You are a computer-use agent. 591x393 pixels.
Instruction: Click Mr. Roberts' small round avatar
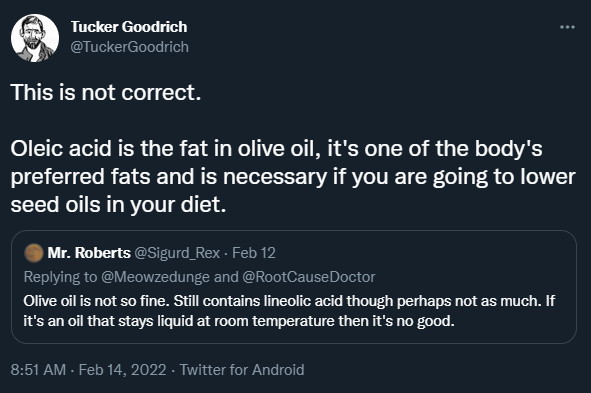point(34,253)
